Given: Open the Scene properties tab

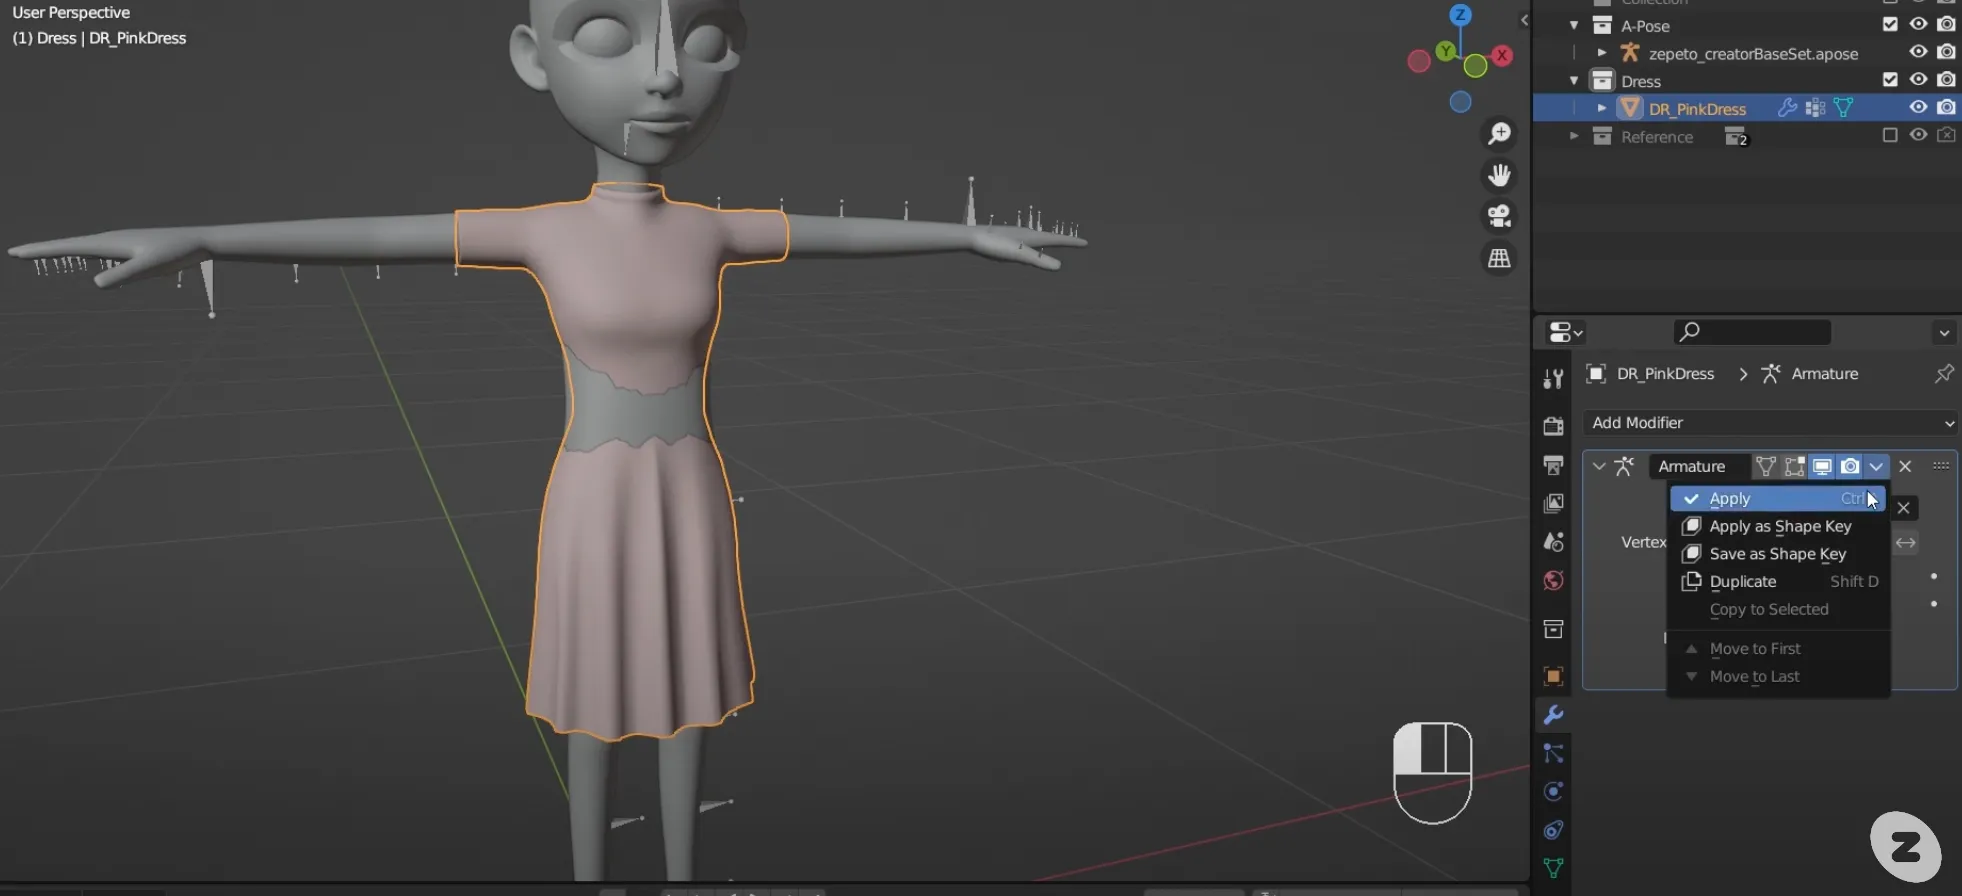Looking at the screenshot, I should (1553, 542).
